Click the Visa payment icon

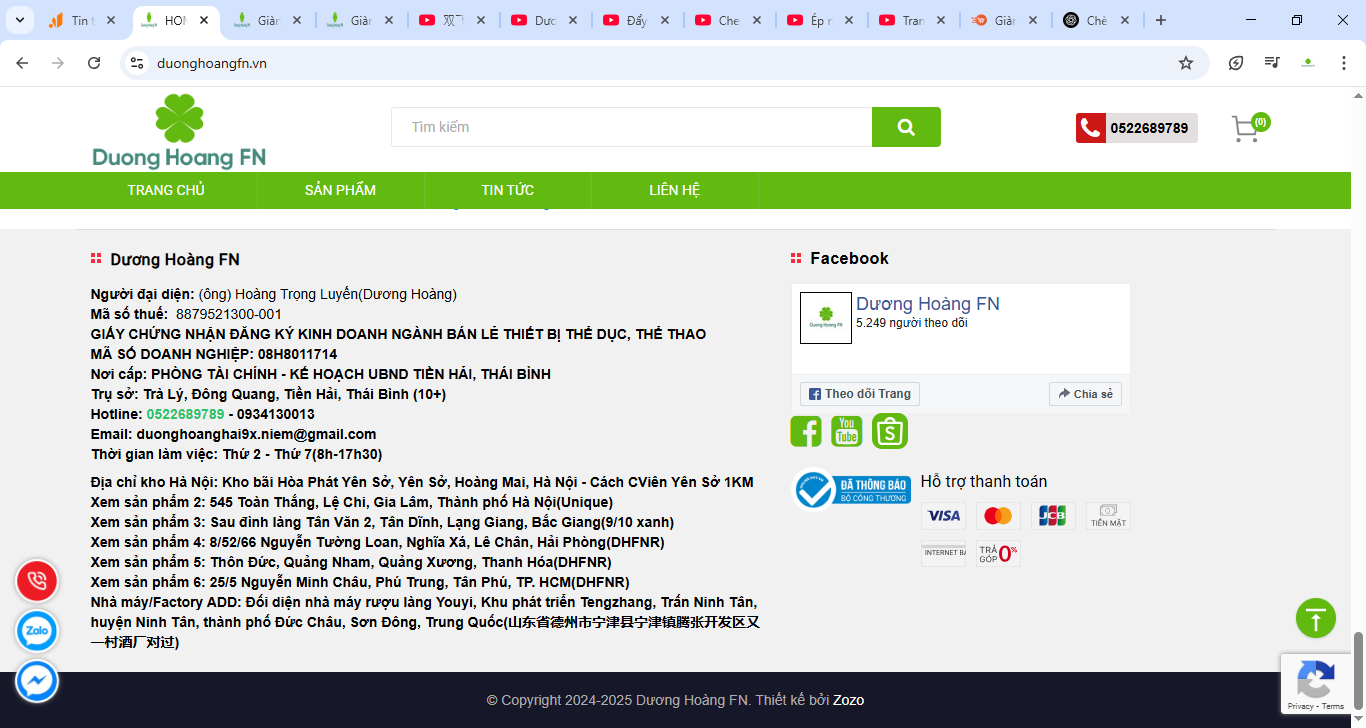coord(943,516)
